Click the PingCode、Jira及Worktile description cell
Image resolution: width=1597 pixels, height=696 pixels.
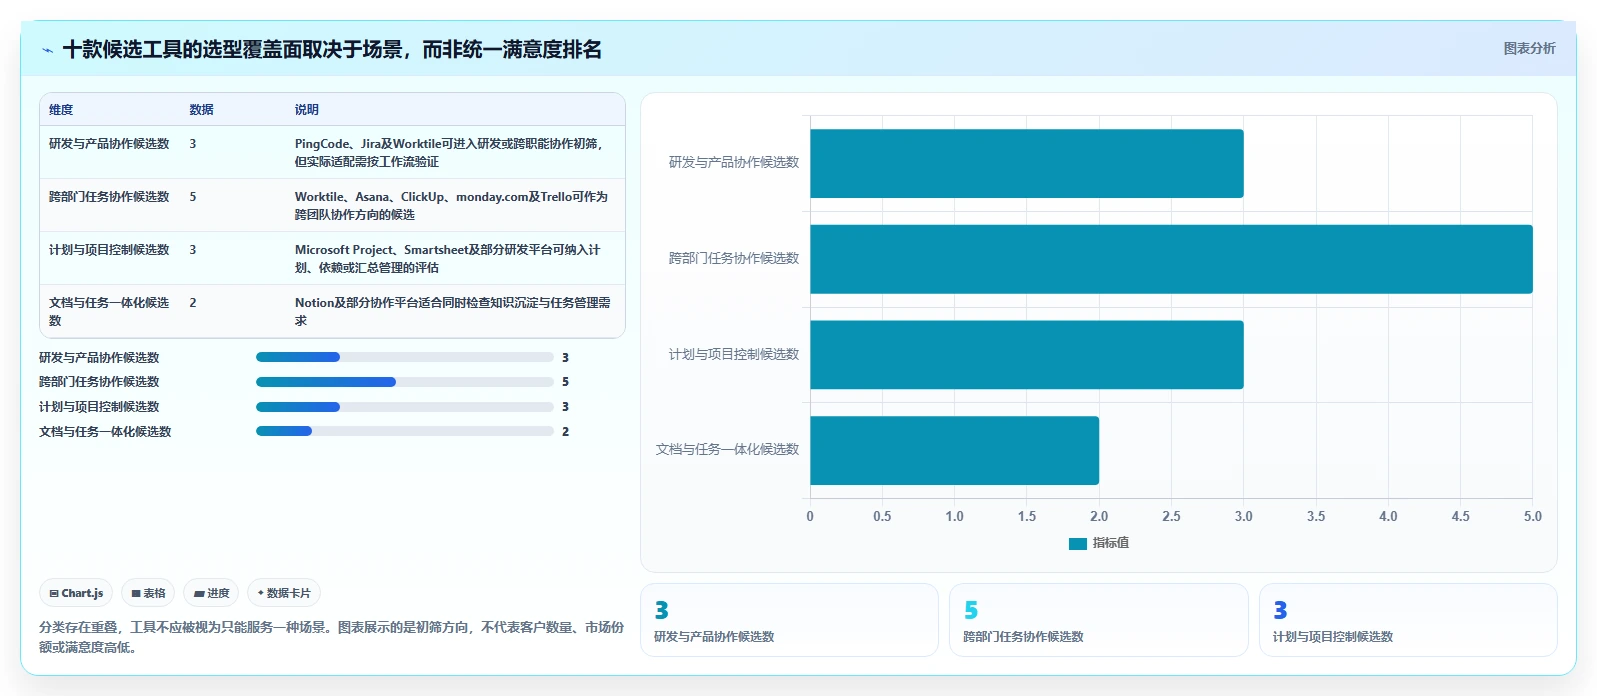451,152
